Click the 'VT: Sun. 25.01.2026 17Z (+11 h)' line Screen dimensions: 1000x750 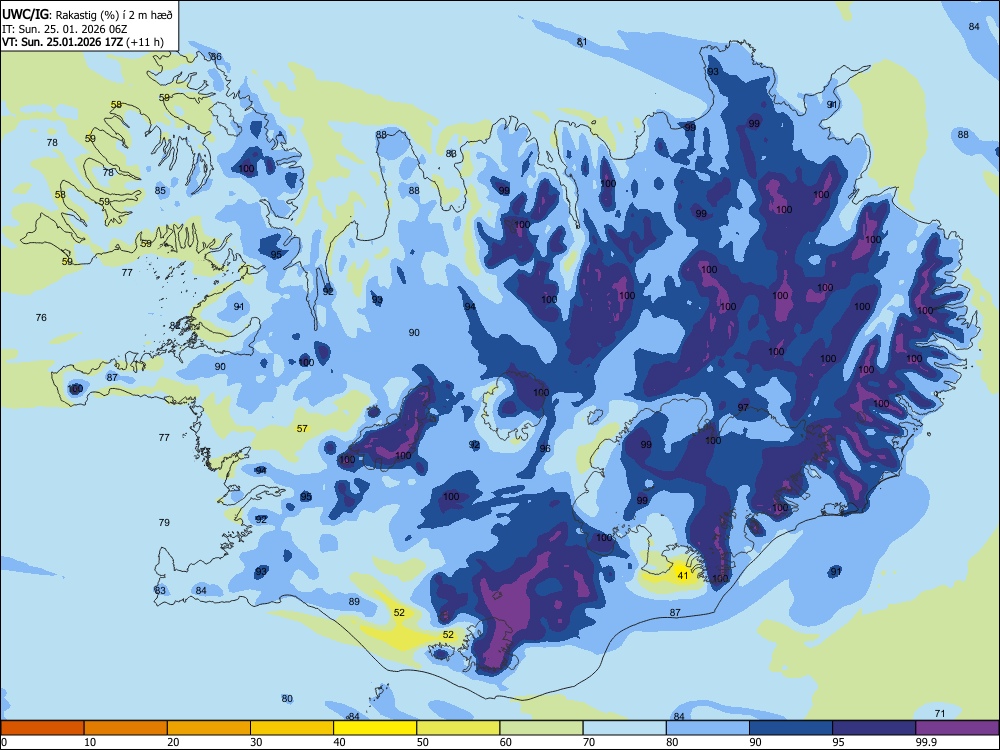[x=83, y=42]
